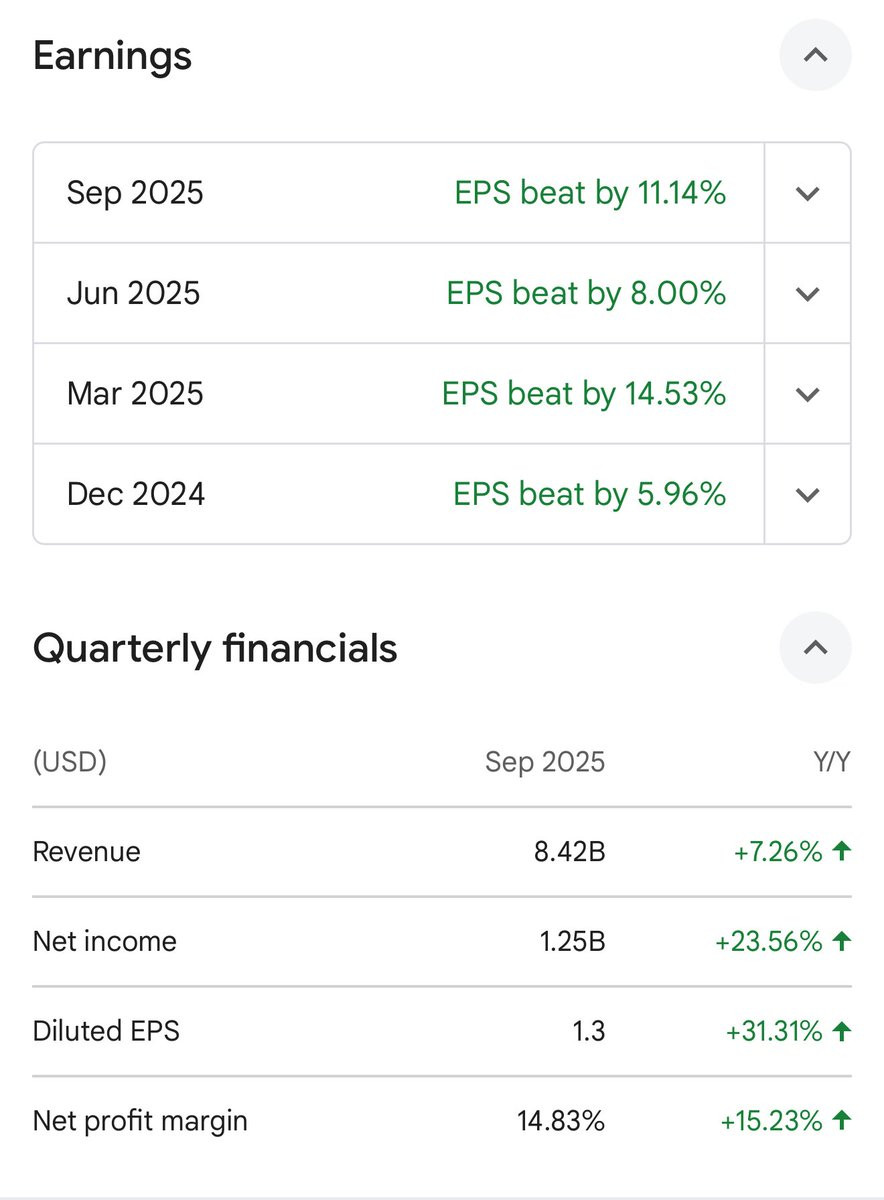This screenshot has width=884, height=1200.
Task: Click the green arrow beside Net income growth
Action: click(x=841, y=941)
